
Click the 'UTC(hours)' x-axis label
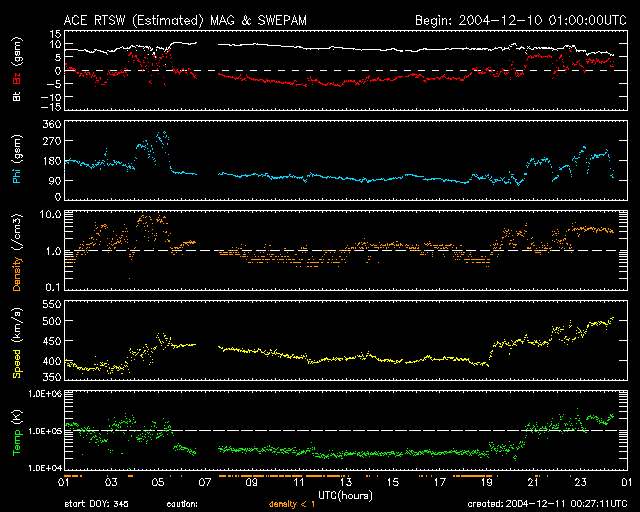(x=345, y=496)
